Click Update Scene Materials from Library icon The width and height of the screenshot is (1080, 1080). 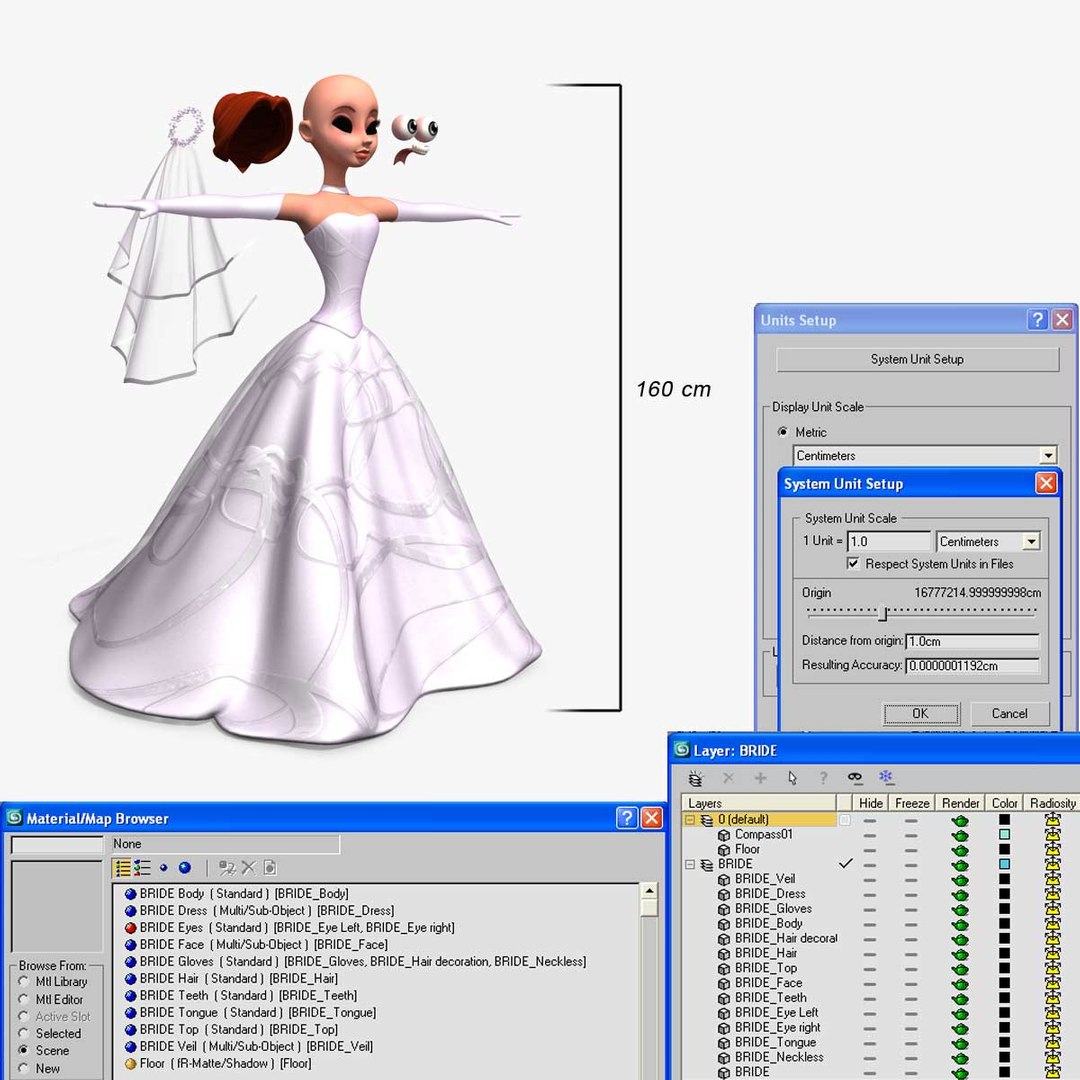click(x=227, y=868)
